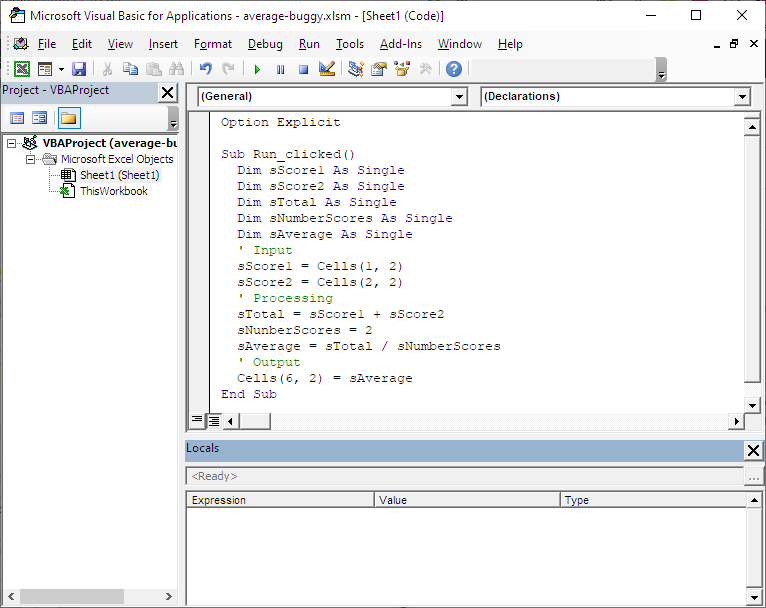Collapse Microsoft Excel Objects folder
766x608 pixels.
click(30, 159)
